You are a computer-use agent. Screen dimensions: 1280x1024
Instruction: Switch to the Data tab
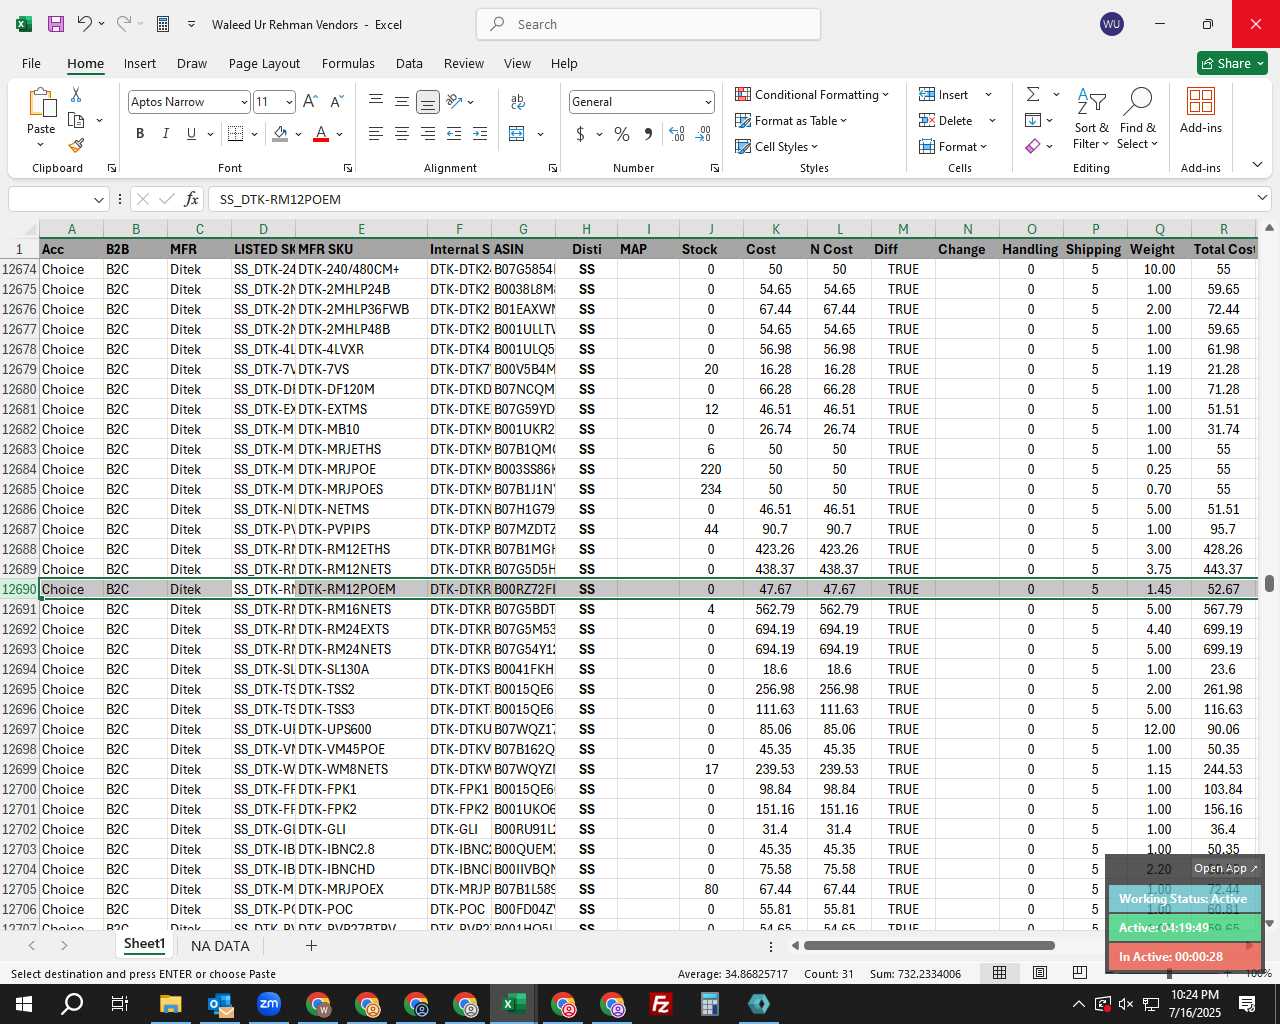[x=409, y=63]
